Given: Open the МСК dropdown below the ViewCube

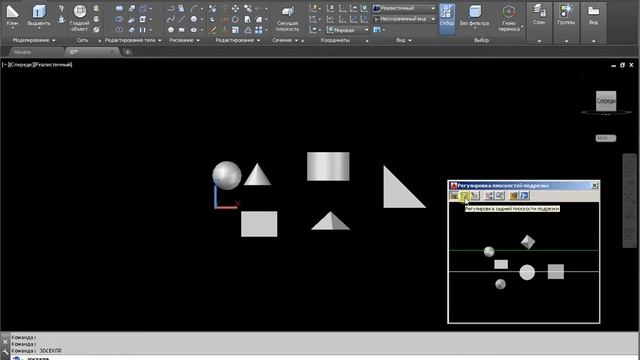Looking at the screenshot, I should [x=606, y=138].
